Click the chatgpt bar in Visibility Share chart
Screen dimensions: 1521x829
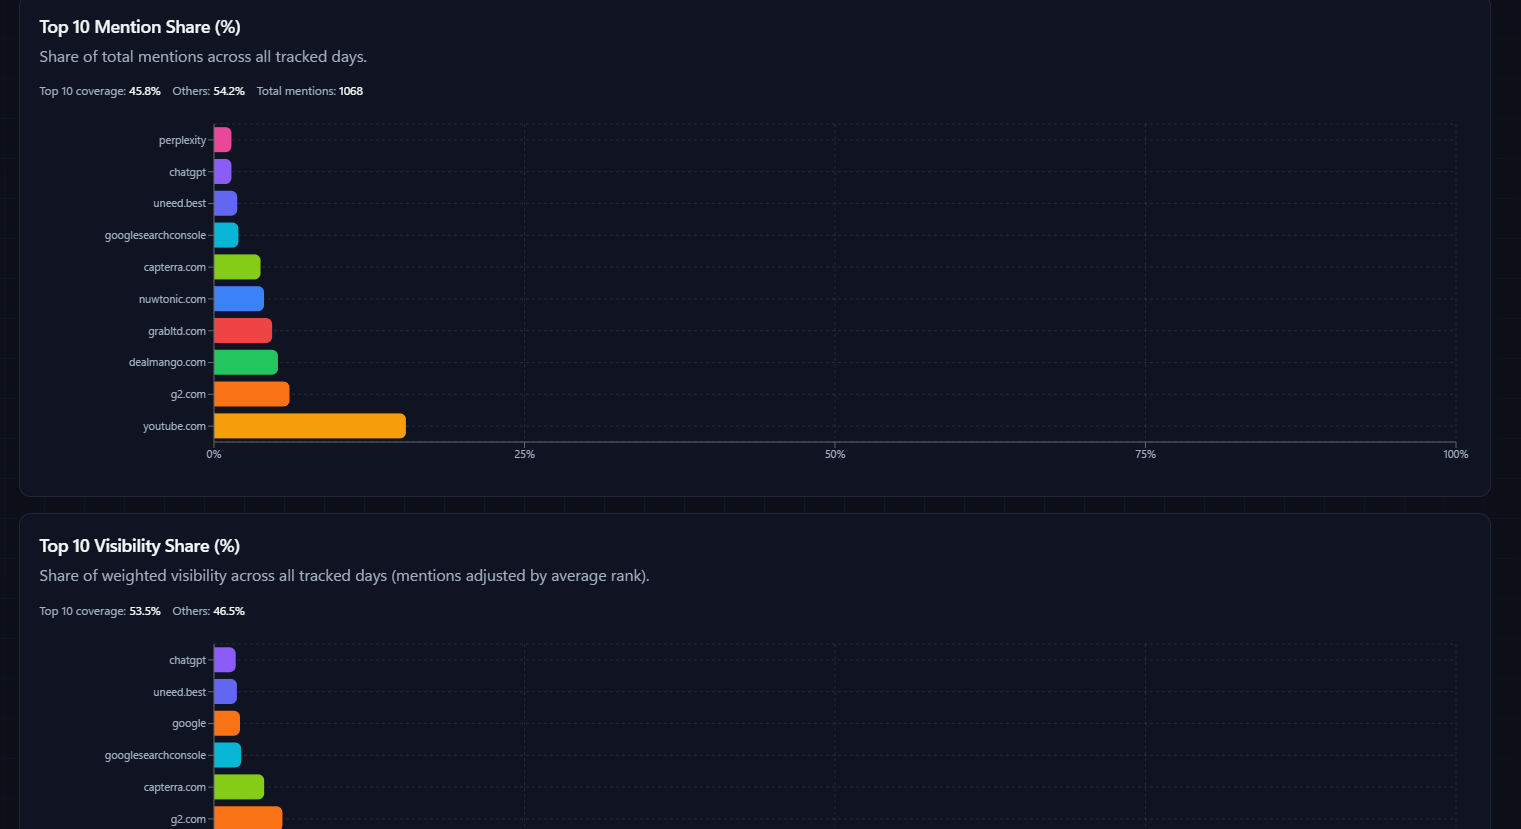click(x=225, y=660)
